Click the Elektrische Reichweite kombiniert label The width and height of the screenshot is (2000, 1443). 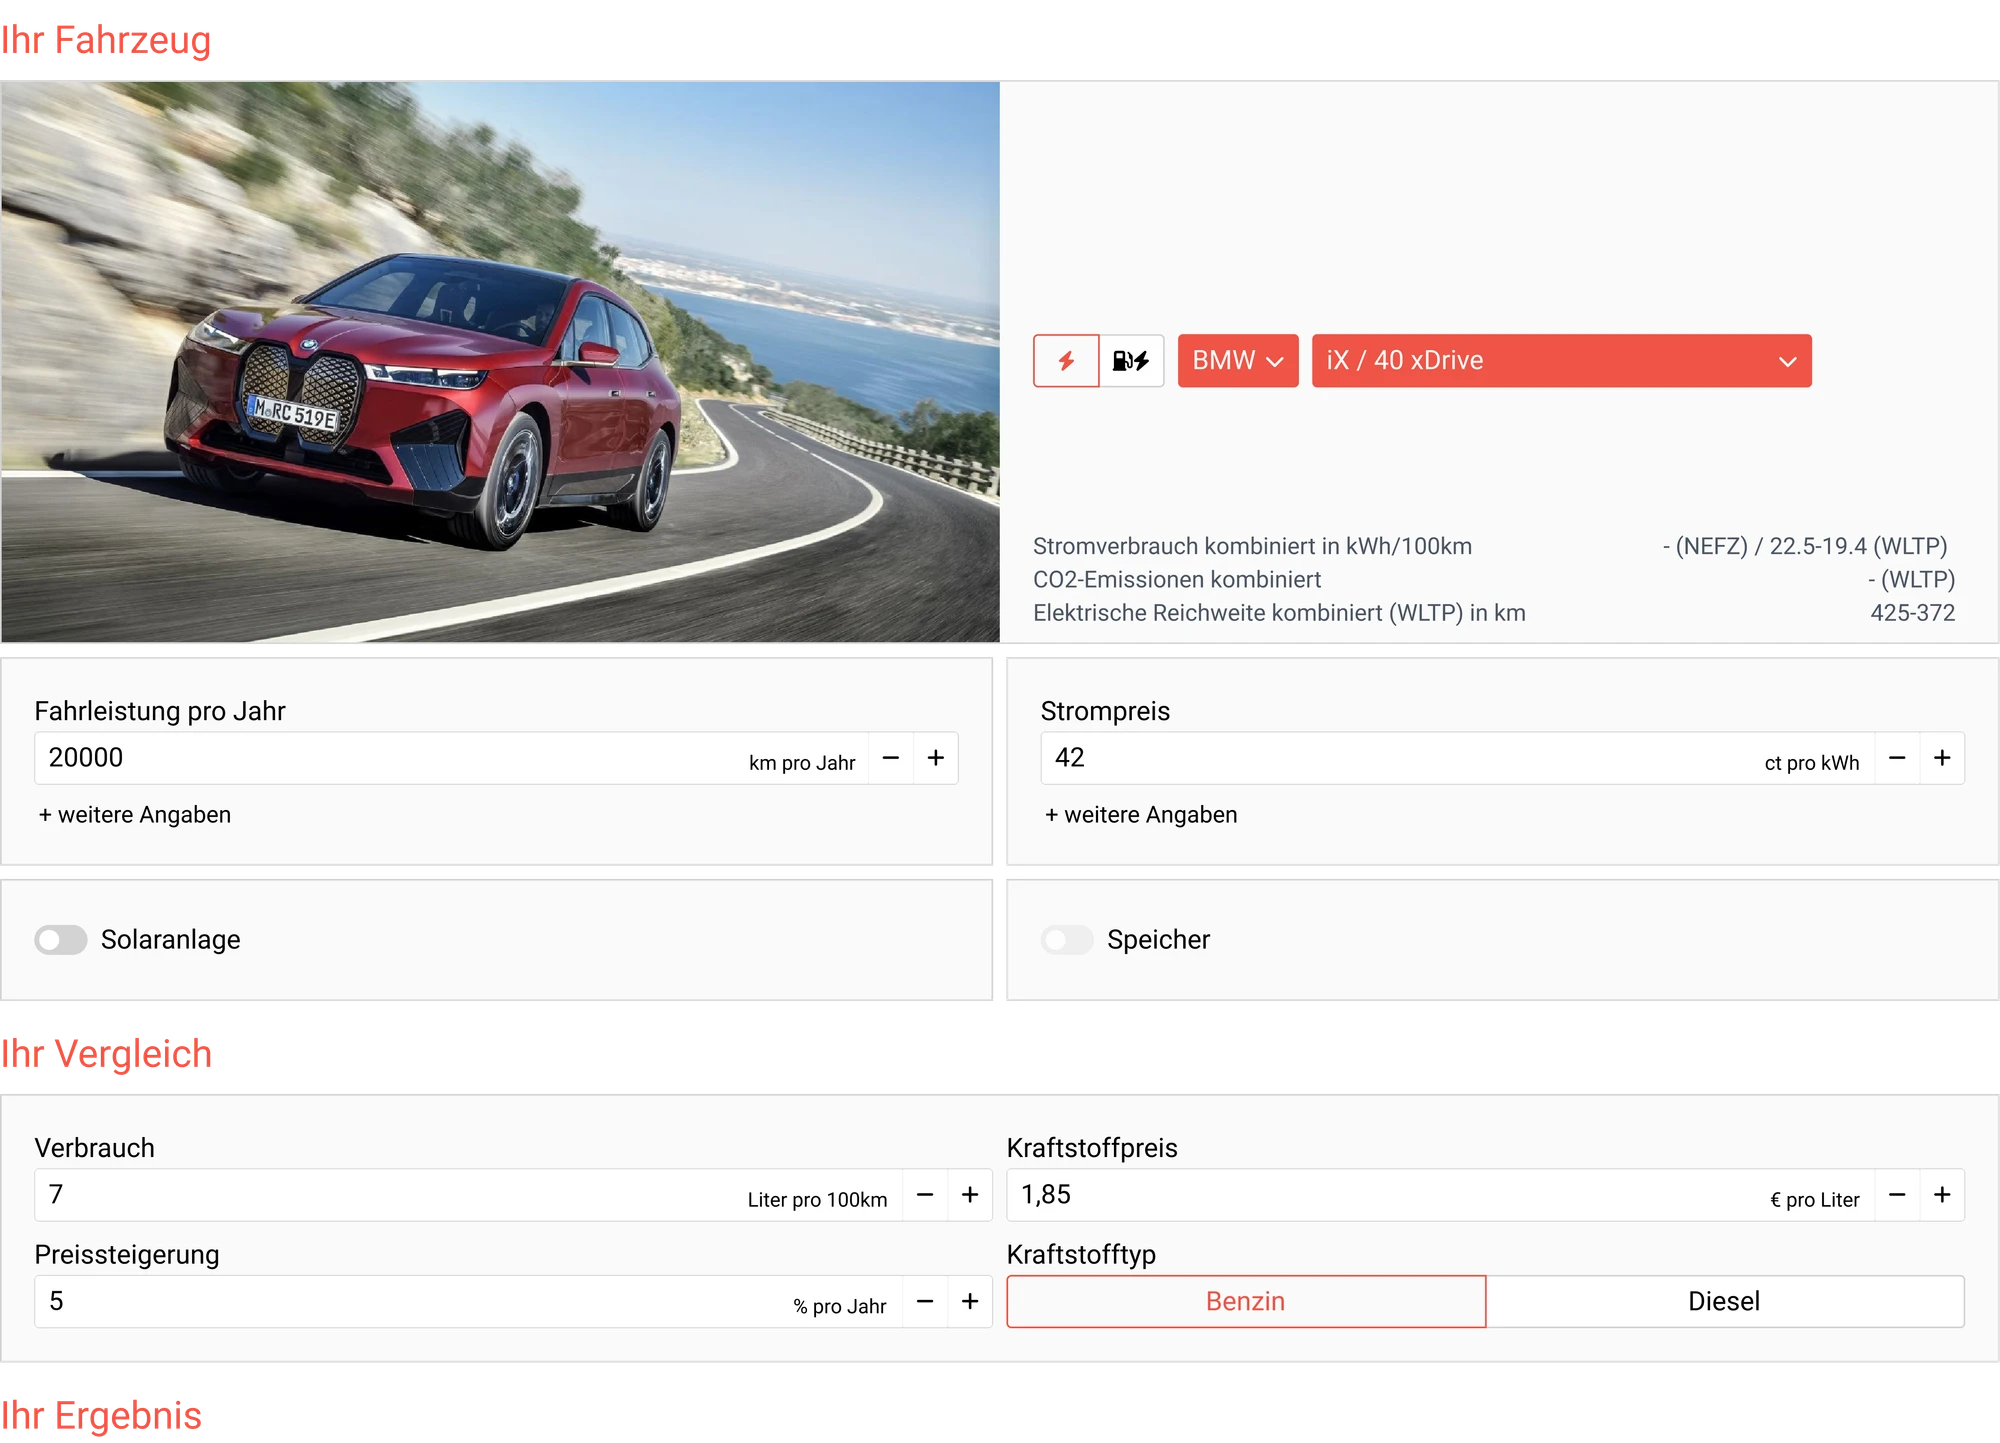[x=1280, y=613]
